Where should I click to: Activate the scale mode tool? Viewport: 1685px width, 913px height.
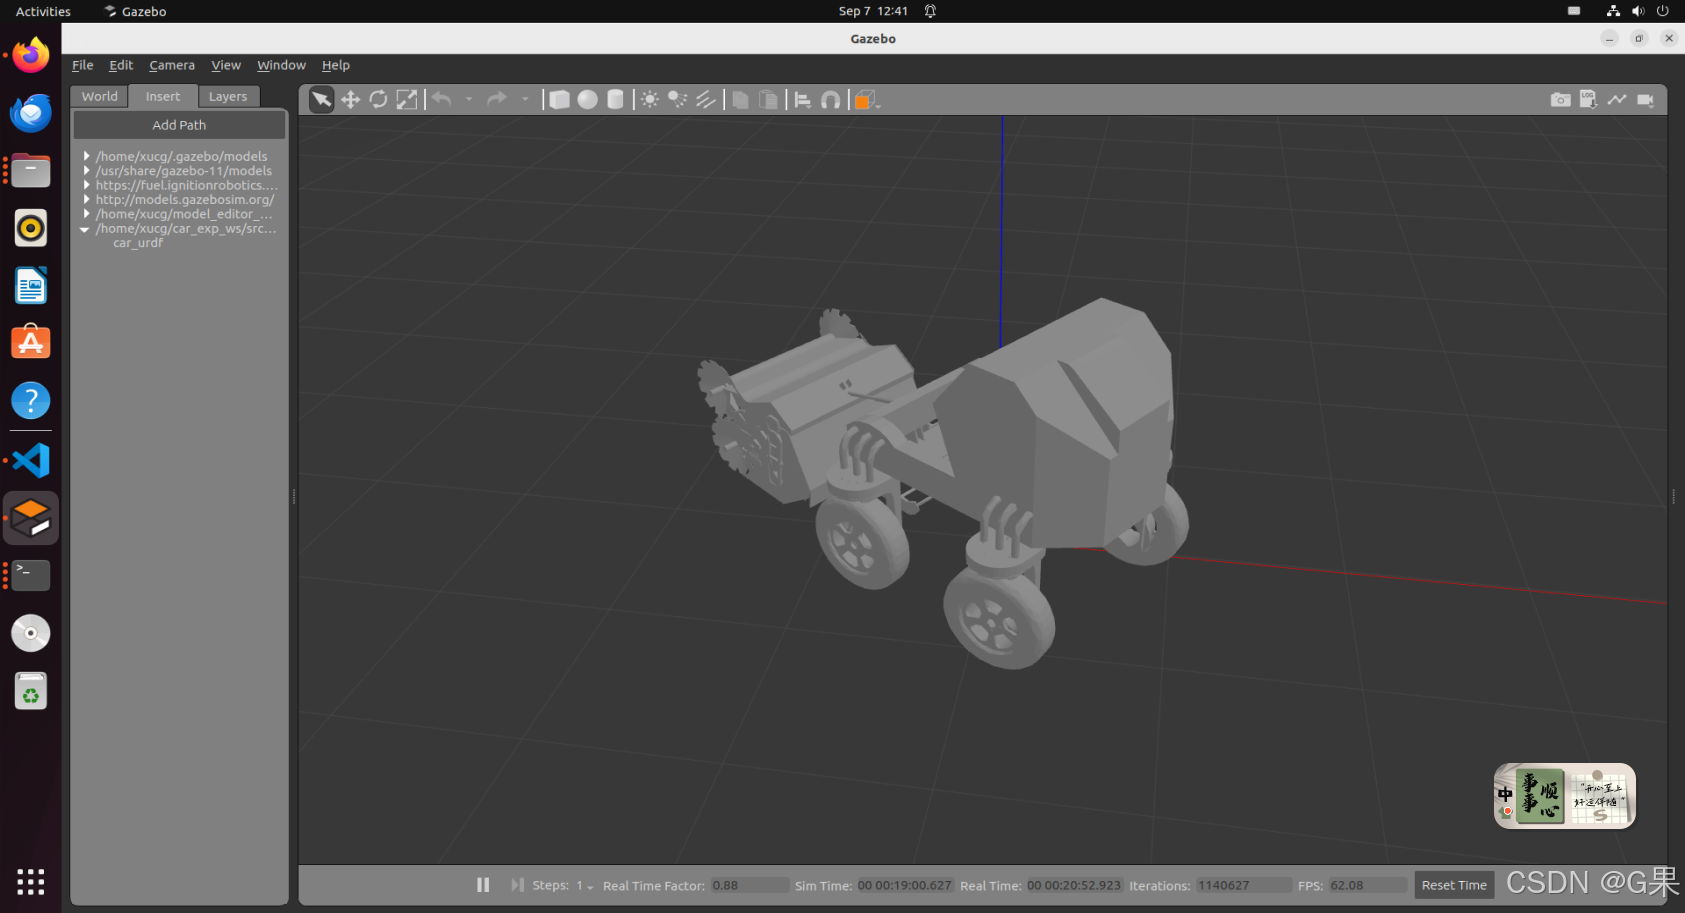point(407,99)
